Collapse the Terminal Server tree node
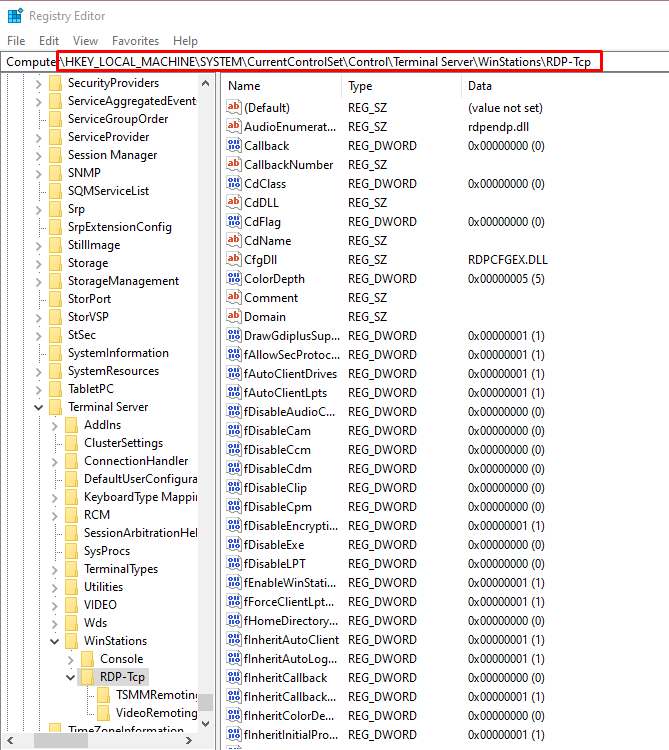 (39, 407)
